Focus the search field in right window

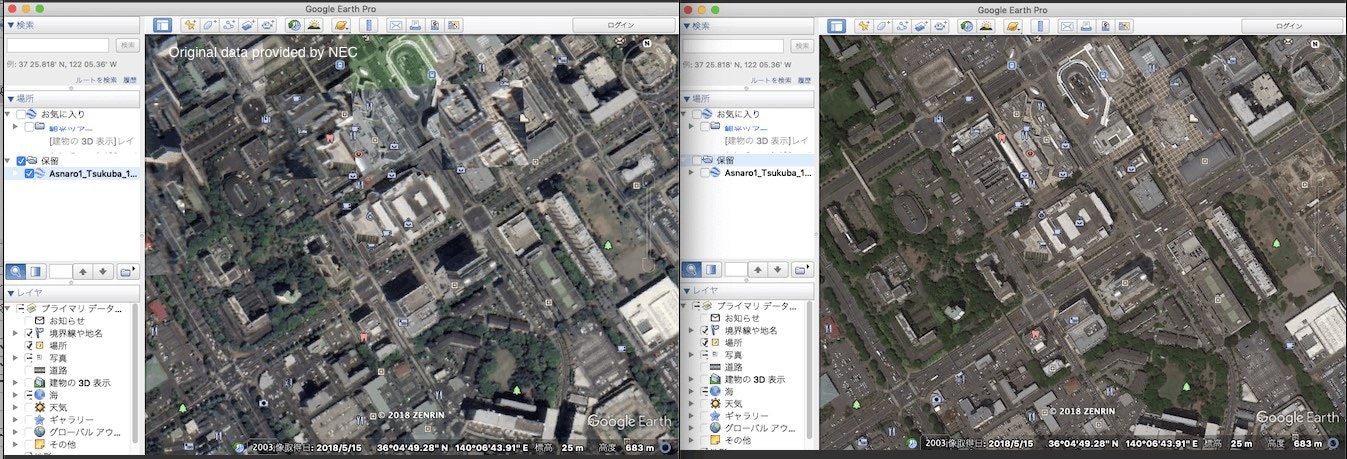(732, 45)
